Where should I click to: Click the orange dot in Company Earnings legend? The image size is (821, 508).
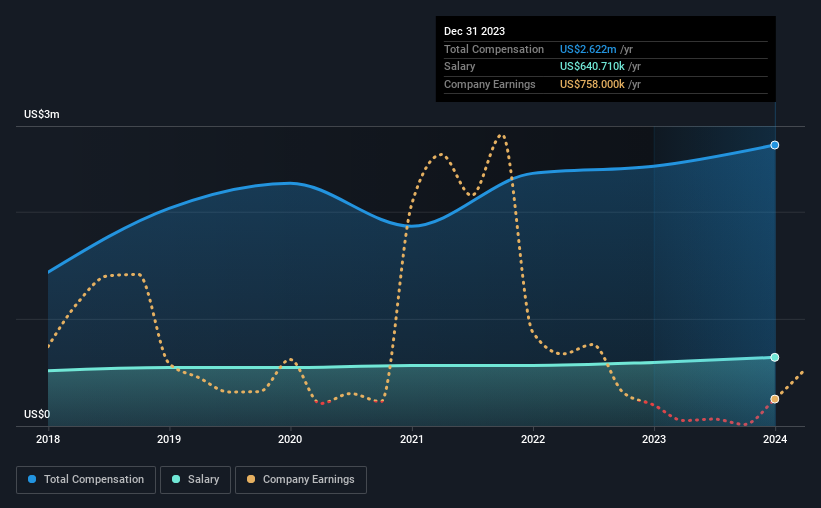tap(251, 479)
